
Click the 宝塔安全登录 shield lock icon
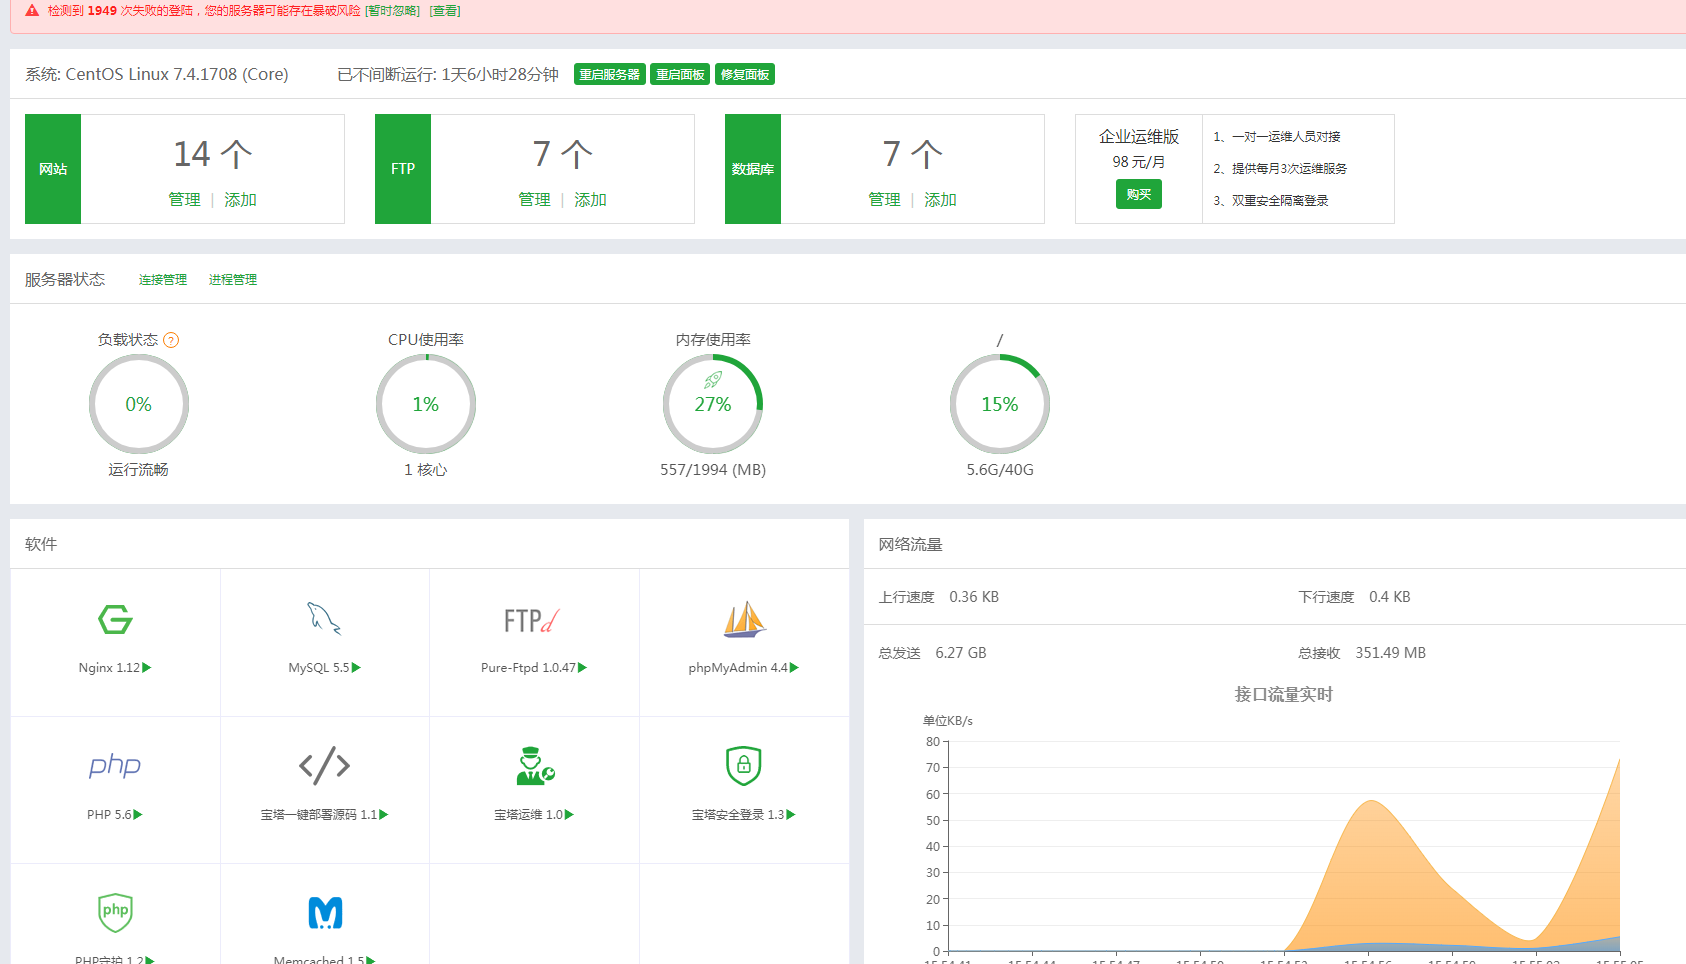(x=744, y=766)
